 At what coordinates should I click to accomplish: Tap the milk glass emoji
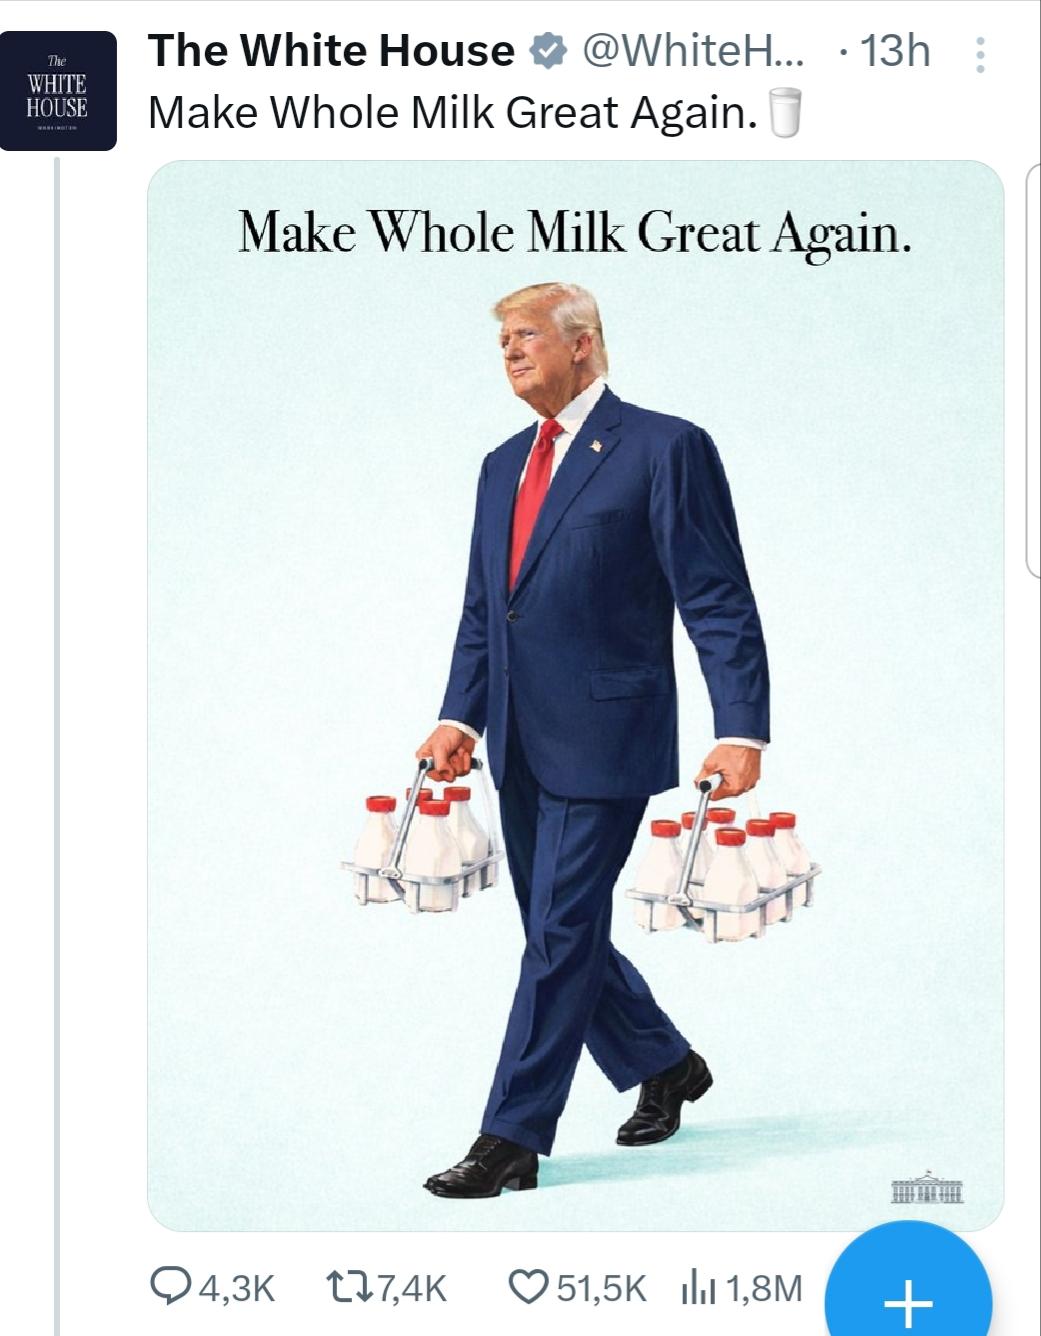[784, 112]
